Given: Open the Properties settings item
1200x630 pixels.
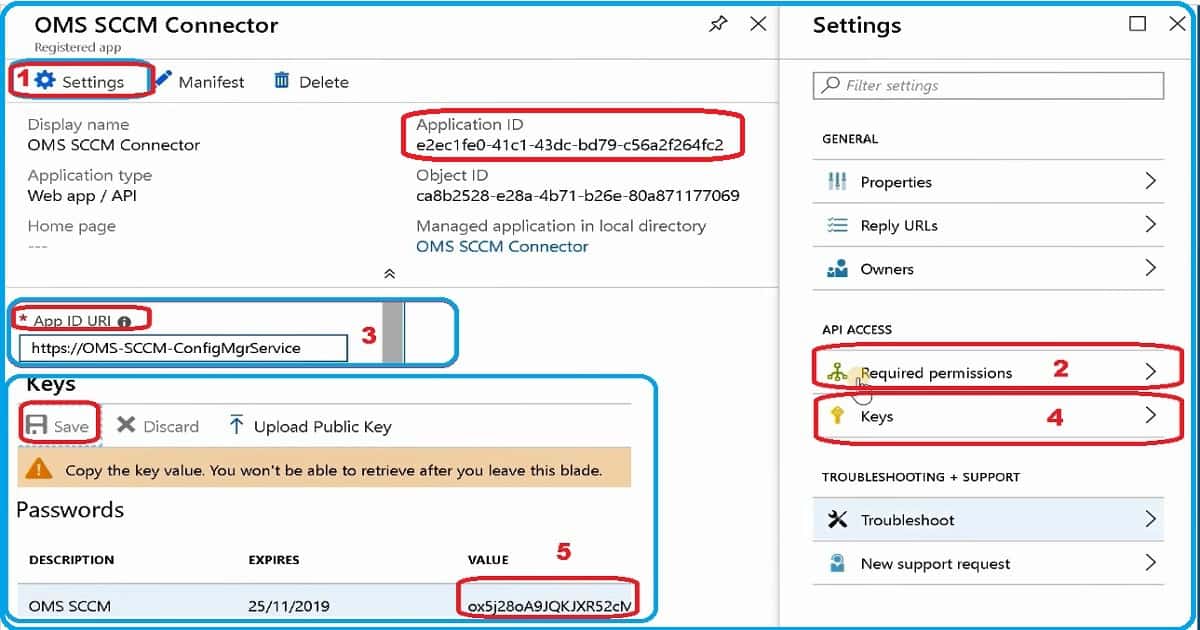Looking at the screenshot, I should [x=988, y=182].
